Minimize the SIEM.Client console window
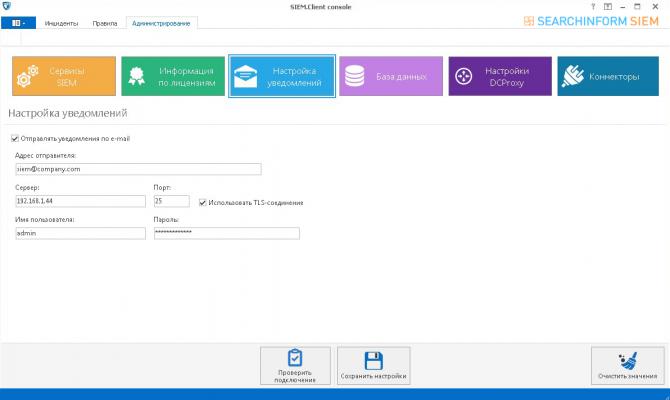 pyautogui.click(x=623, y=7)
